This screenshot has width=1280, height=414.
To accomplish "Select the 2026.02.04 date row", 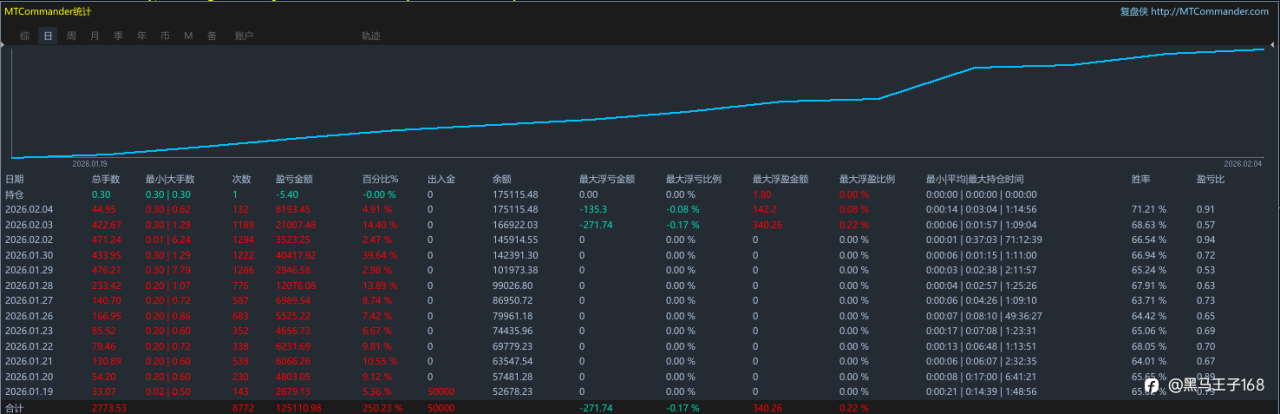I will coord(640,209).
